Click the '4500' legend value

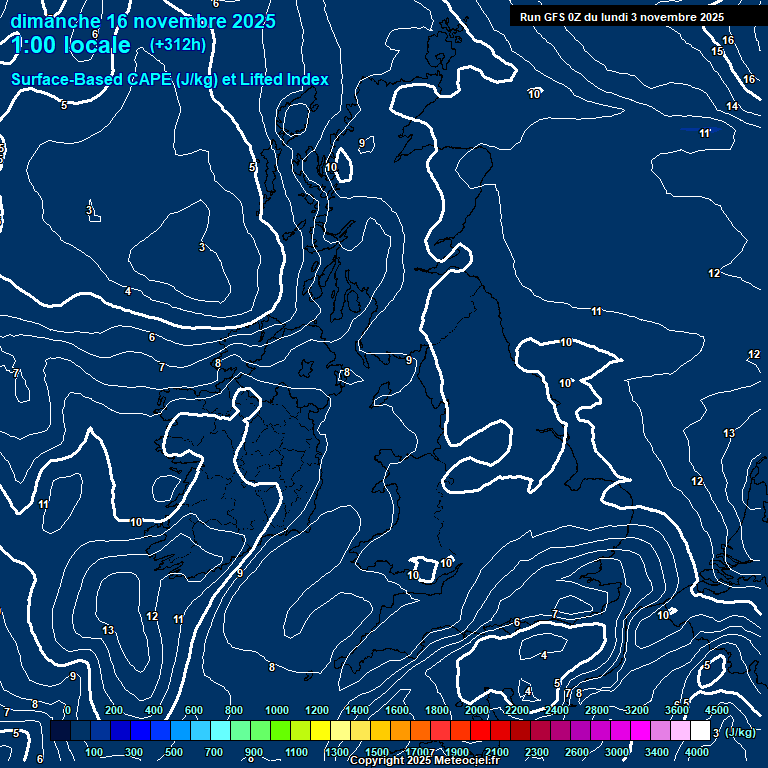coord(717,710)
